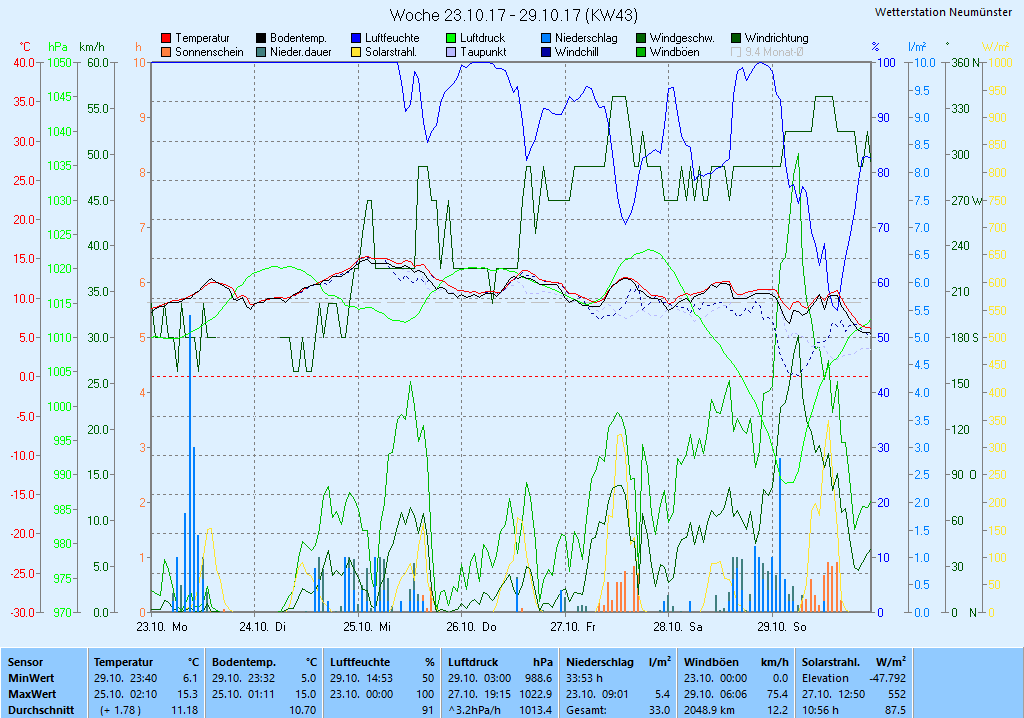Select the teal Nieder.dauer legend swatch

[x=261, y=52]
